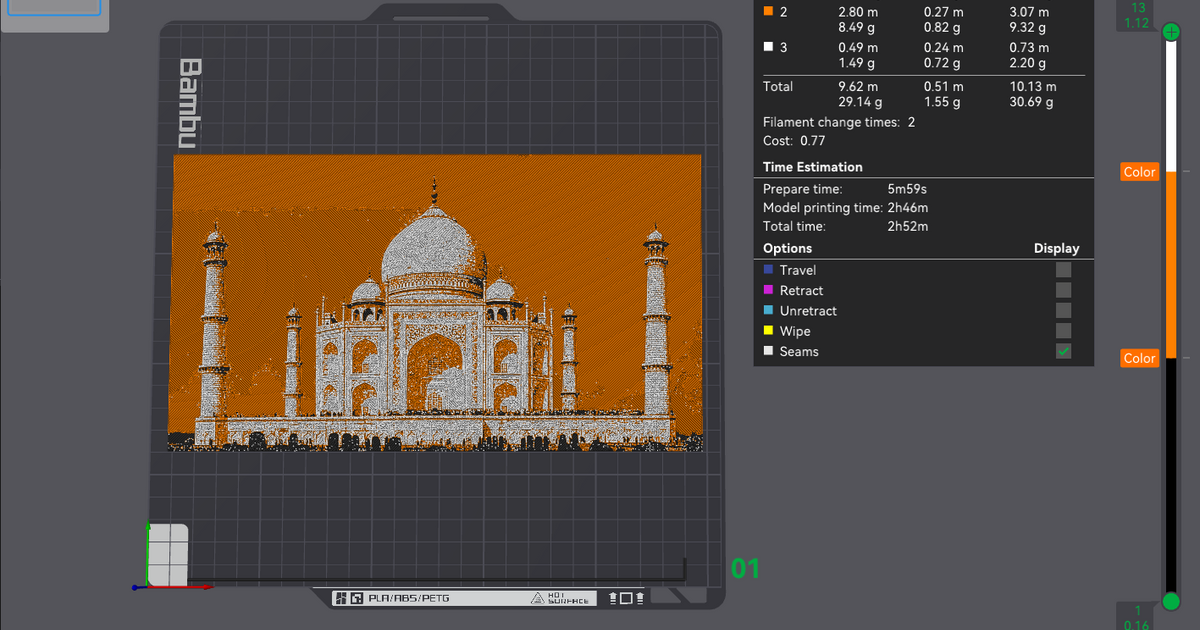Click the 10.13 m total value
The image size is (1200, 630).
click(1034, 86)
